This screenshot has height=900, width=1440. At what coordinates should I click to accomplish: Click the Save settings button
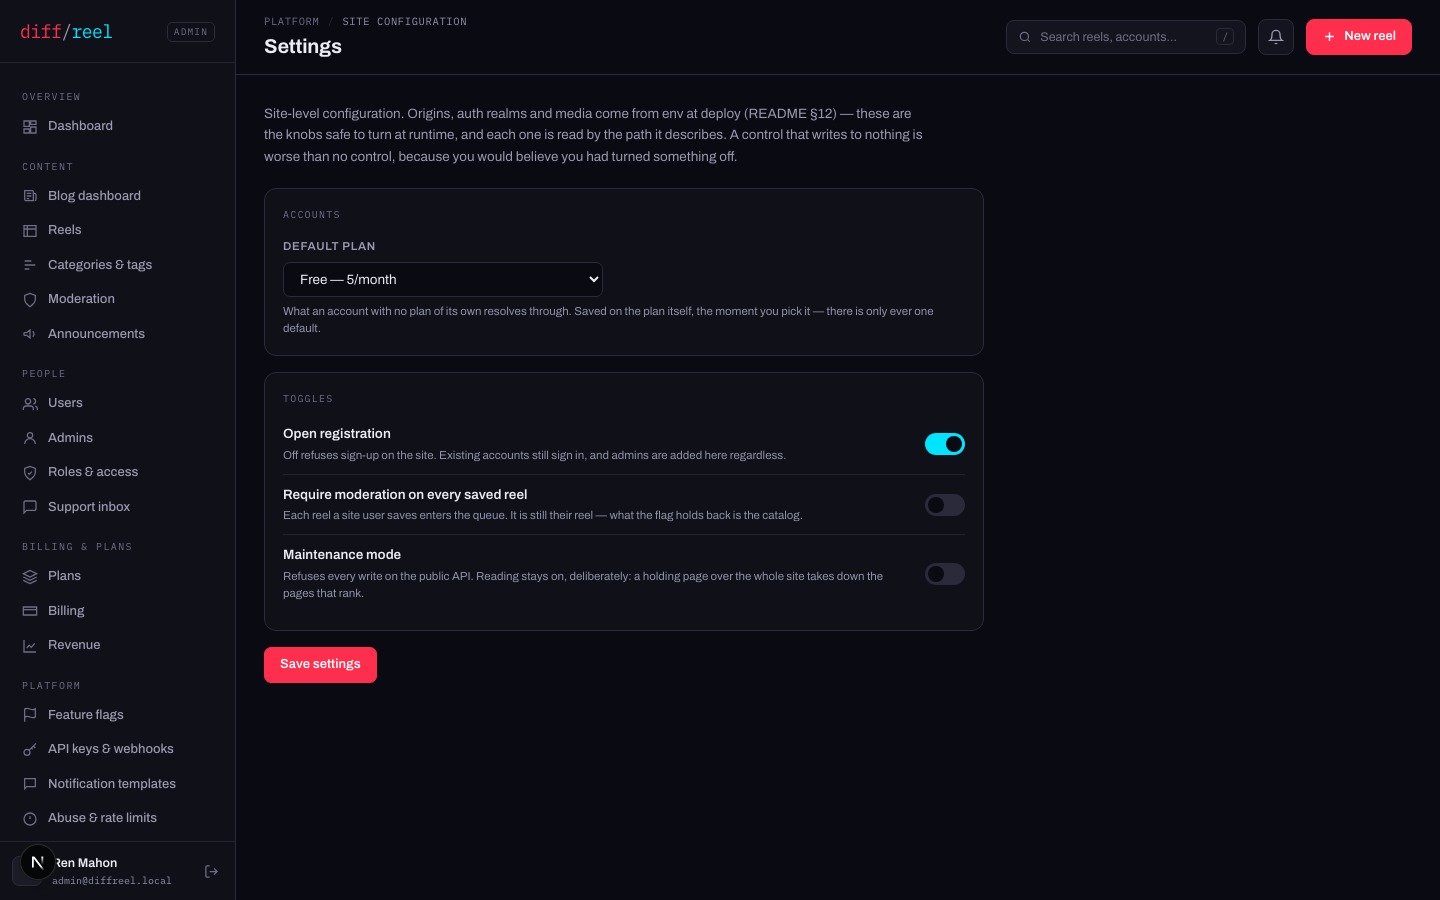point(320,665)
